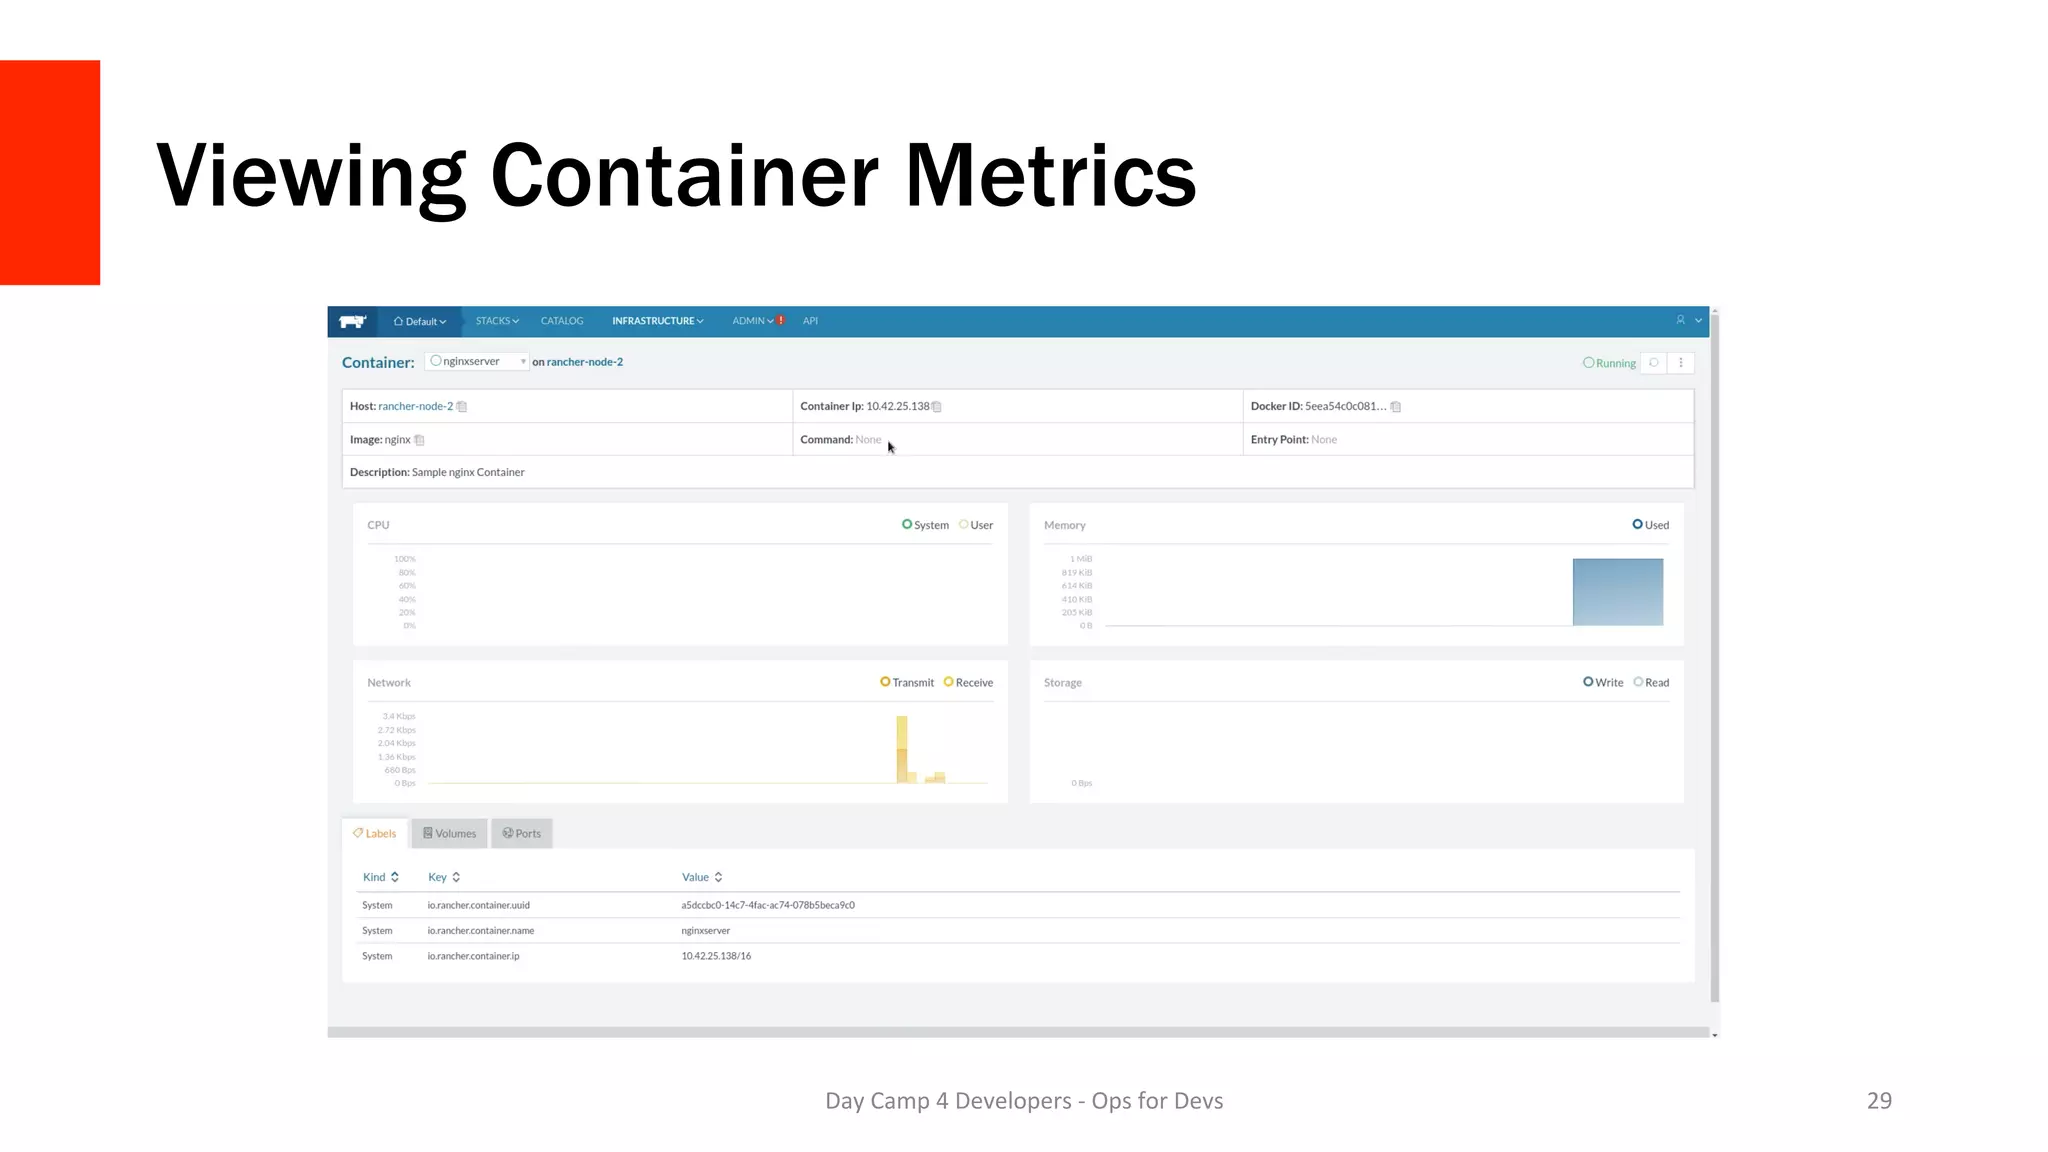Open the user account icon menu
The width and height of the screenshot is (2048, 1152).
[1681, 320]
